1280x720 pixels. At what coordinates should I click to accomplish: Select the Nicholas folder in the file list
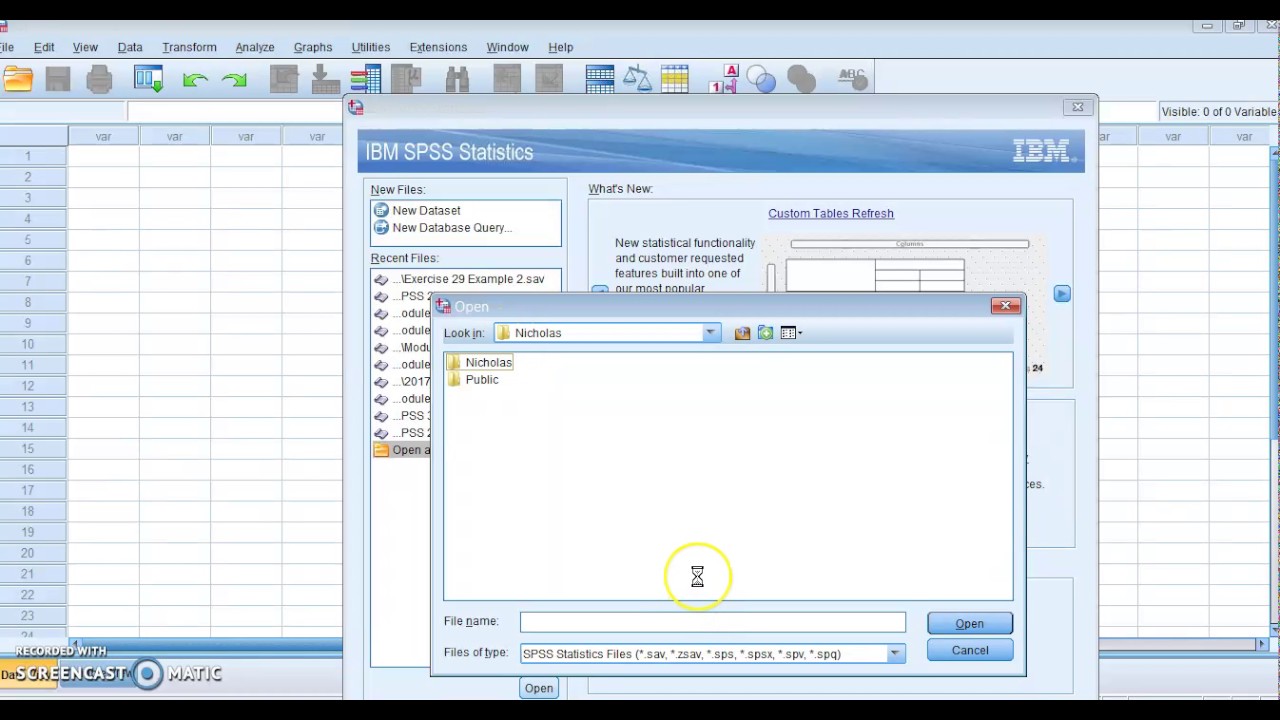pos(479,363)
